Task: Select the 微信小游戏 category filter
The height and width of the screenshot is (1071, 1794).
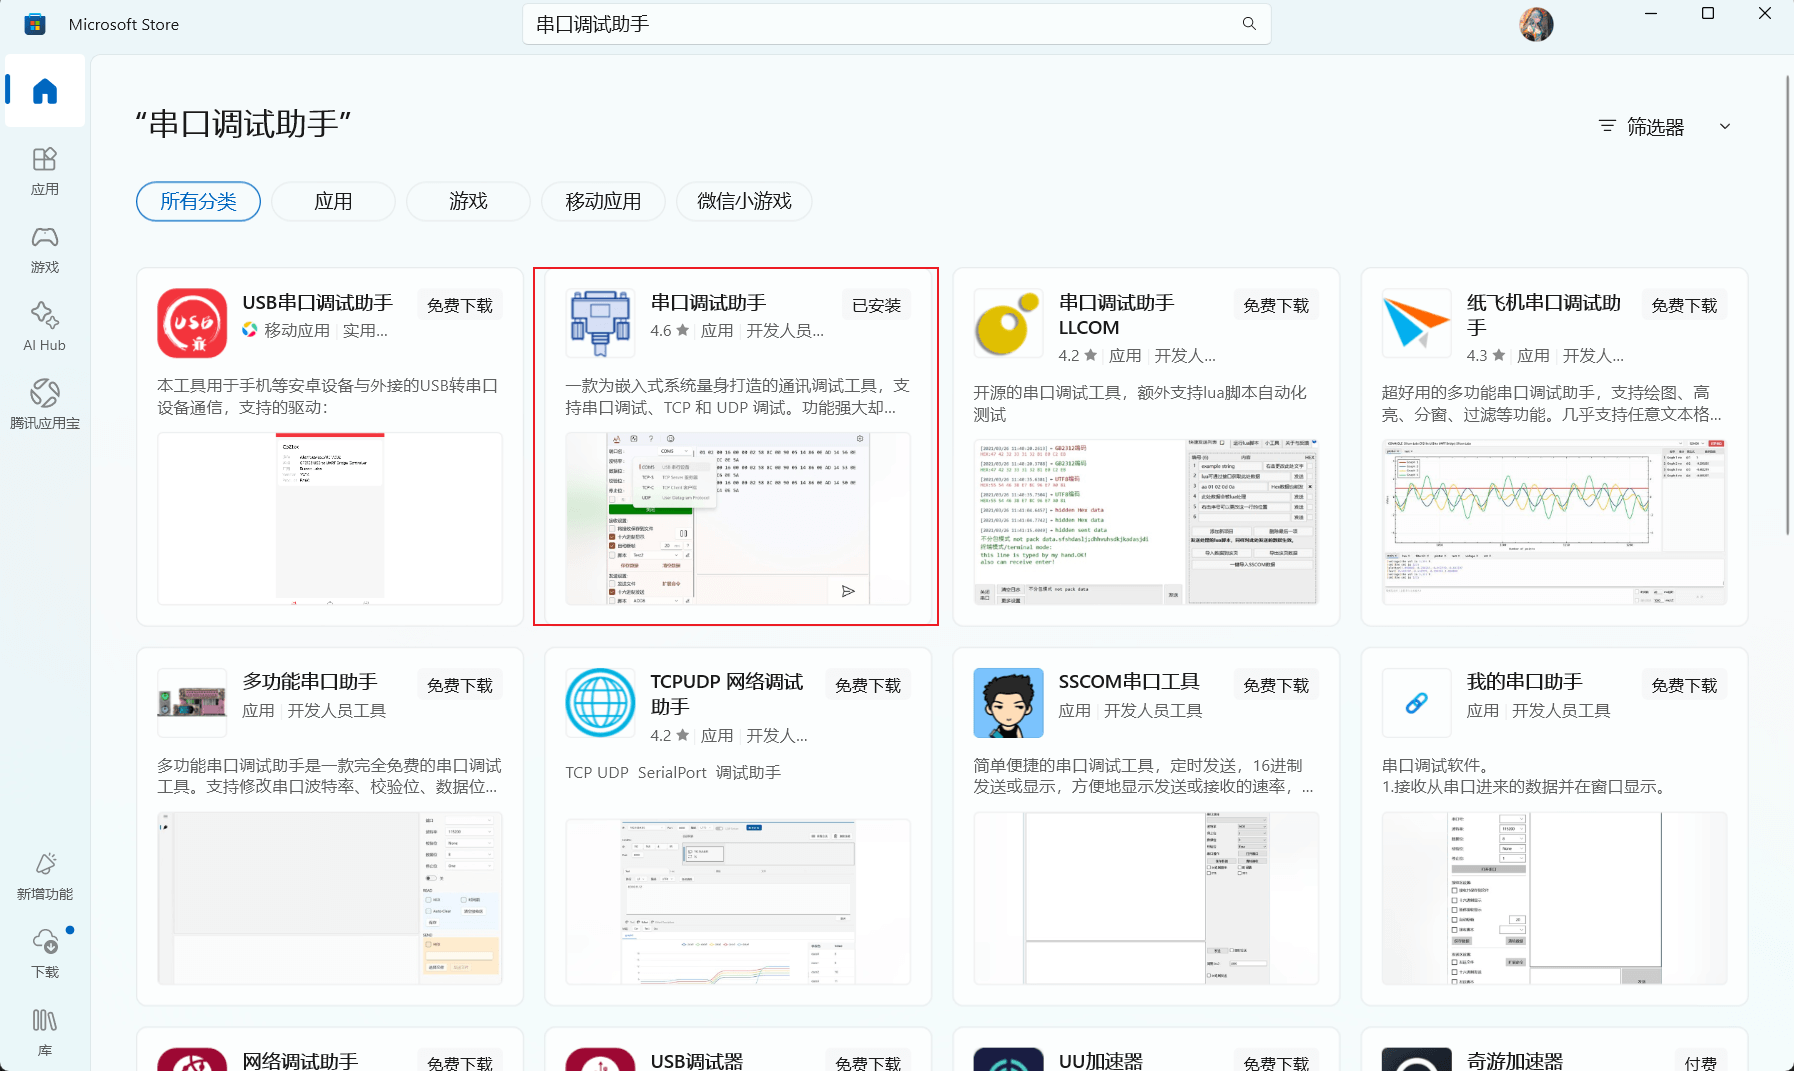Action: click(744, 202)
